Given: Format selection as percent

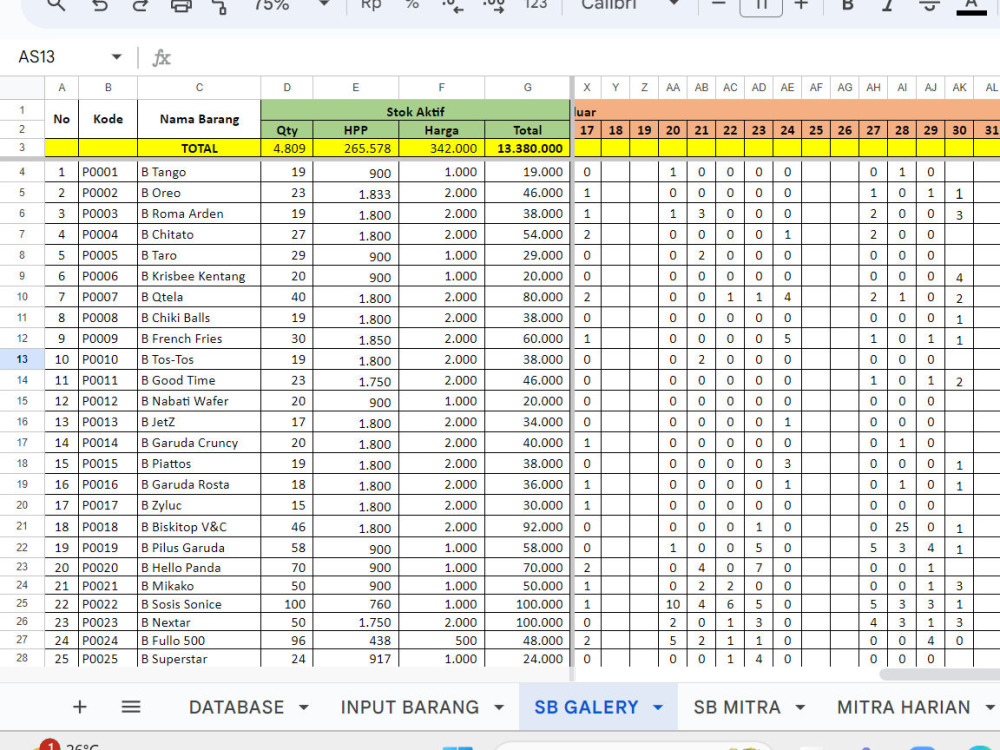Looking at the screenshot, I should [x=412, y=4].
